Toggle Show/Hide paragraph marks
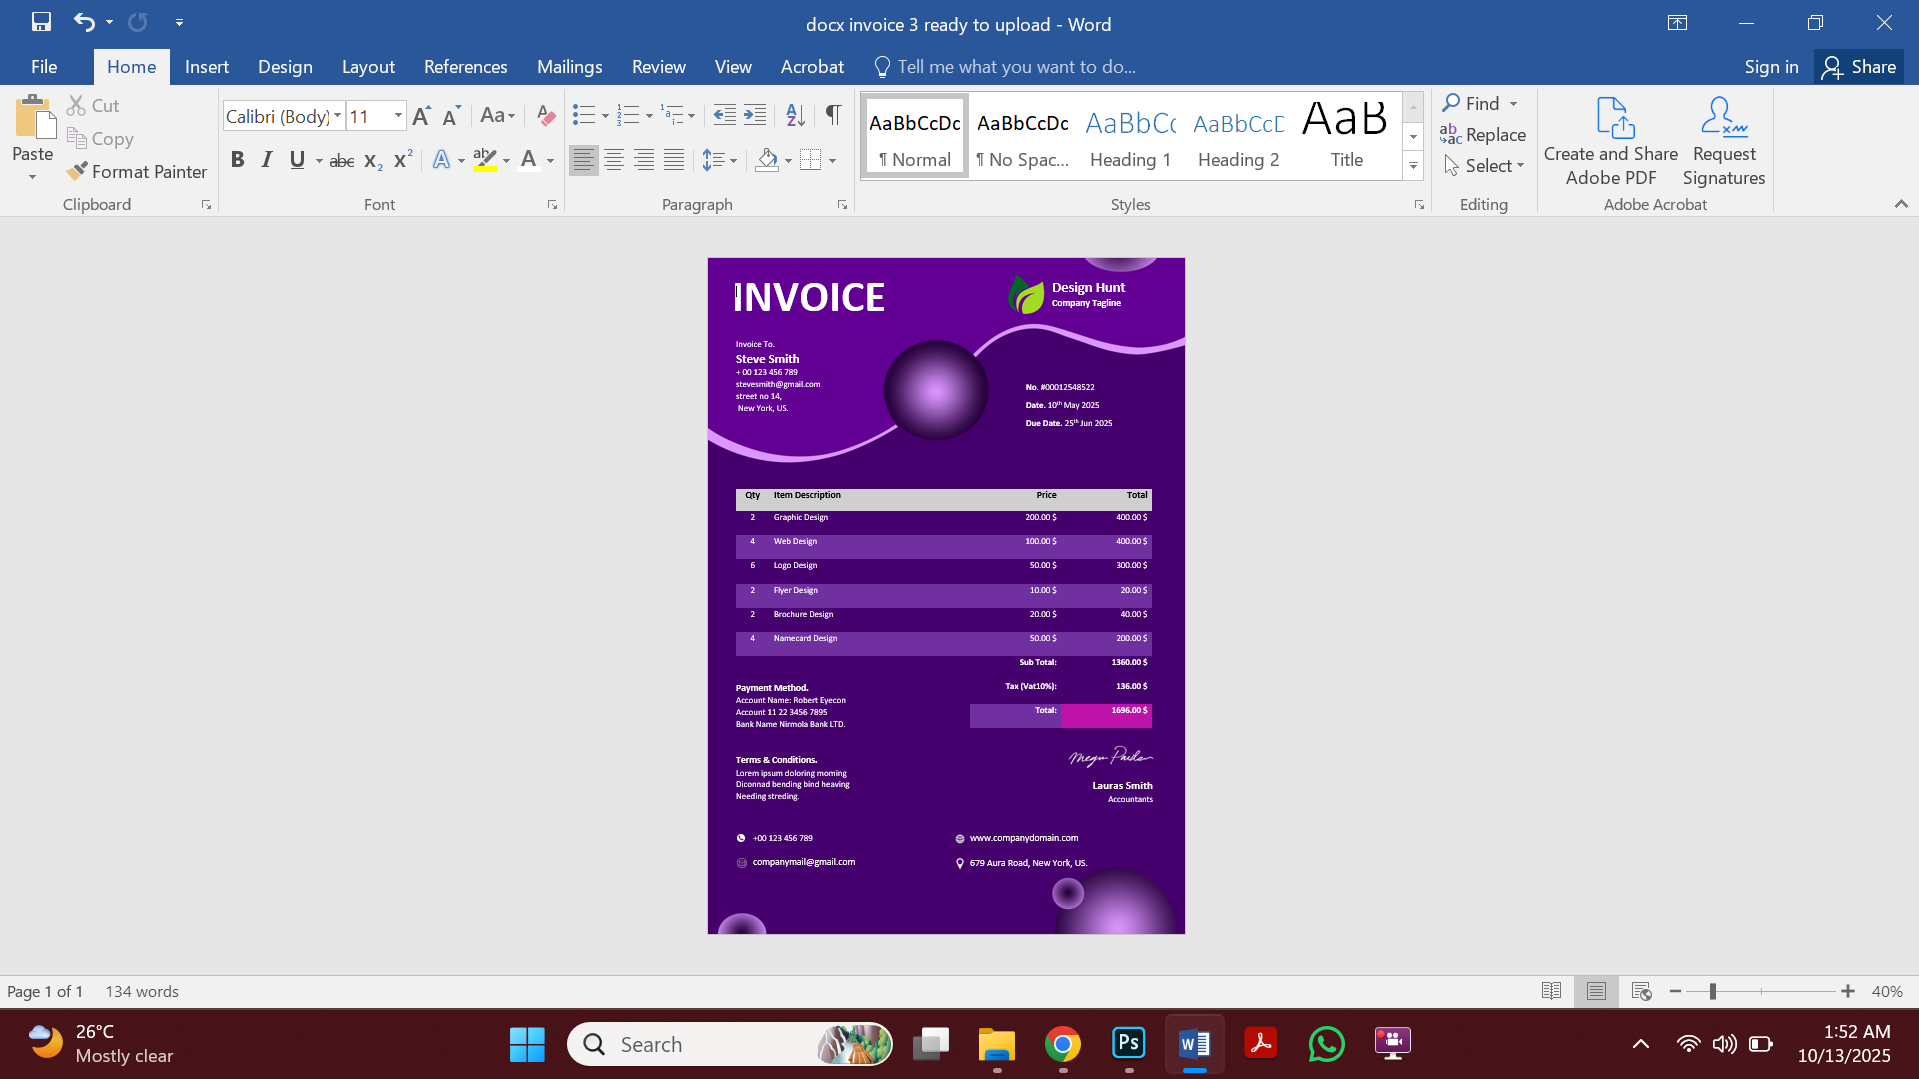Screen dimensions: 1919x1079 [833, 116]
